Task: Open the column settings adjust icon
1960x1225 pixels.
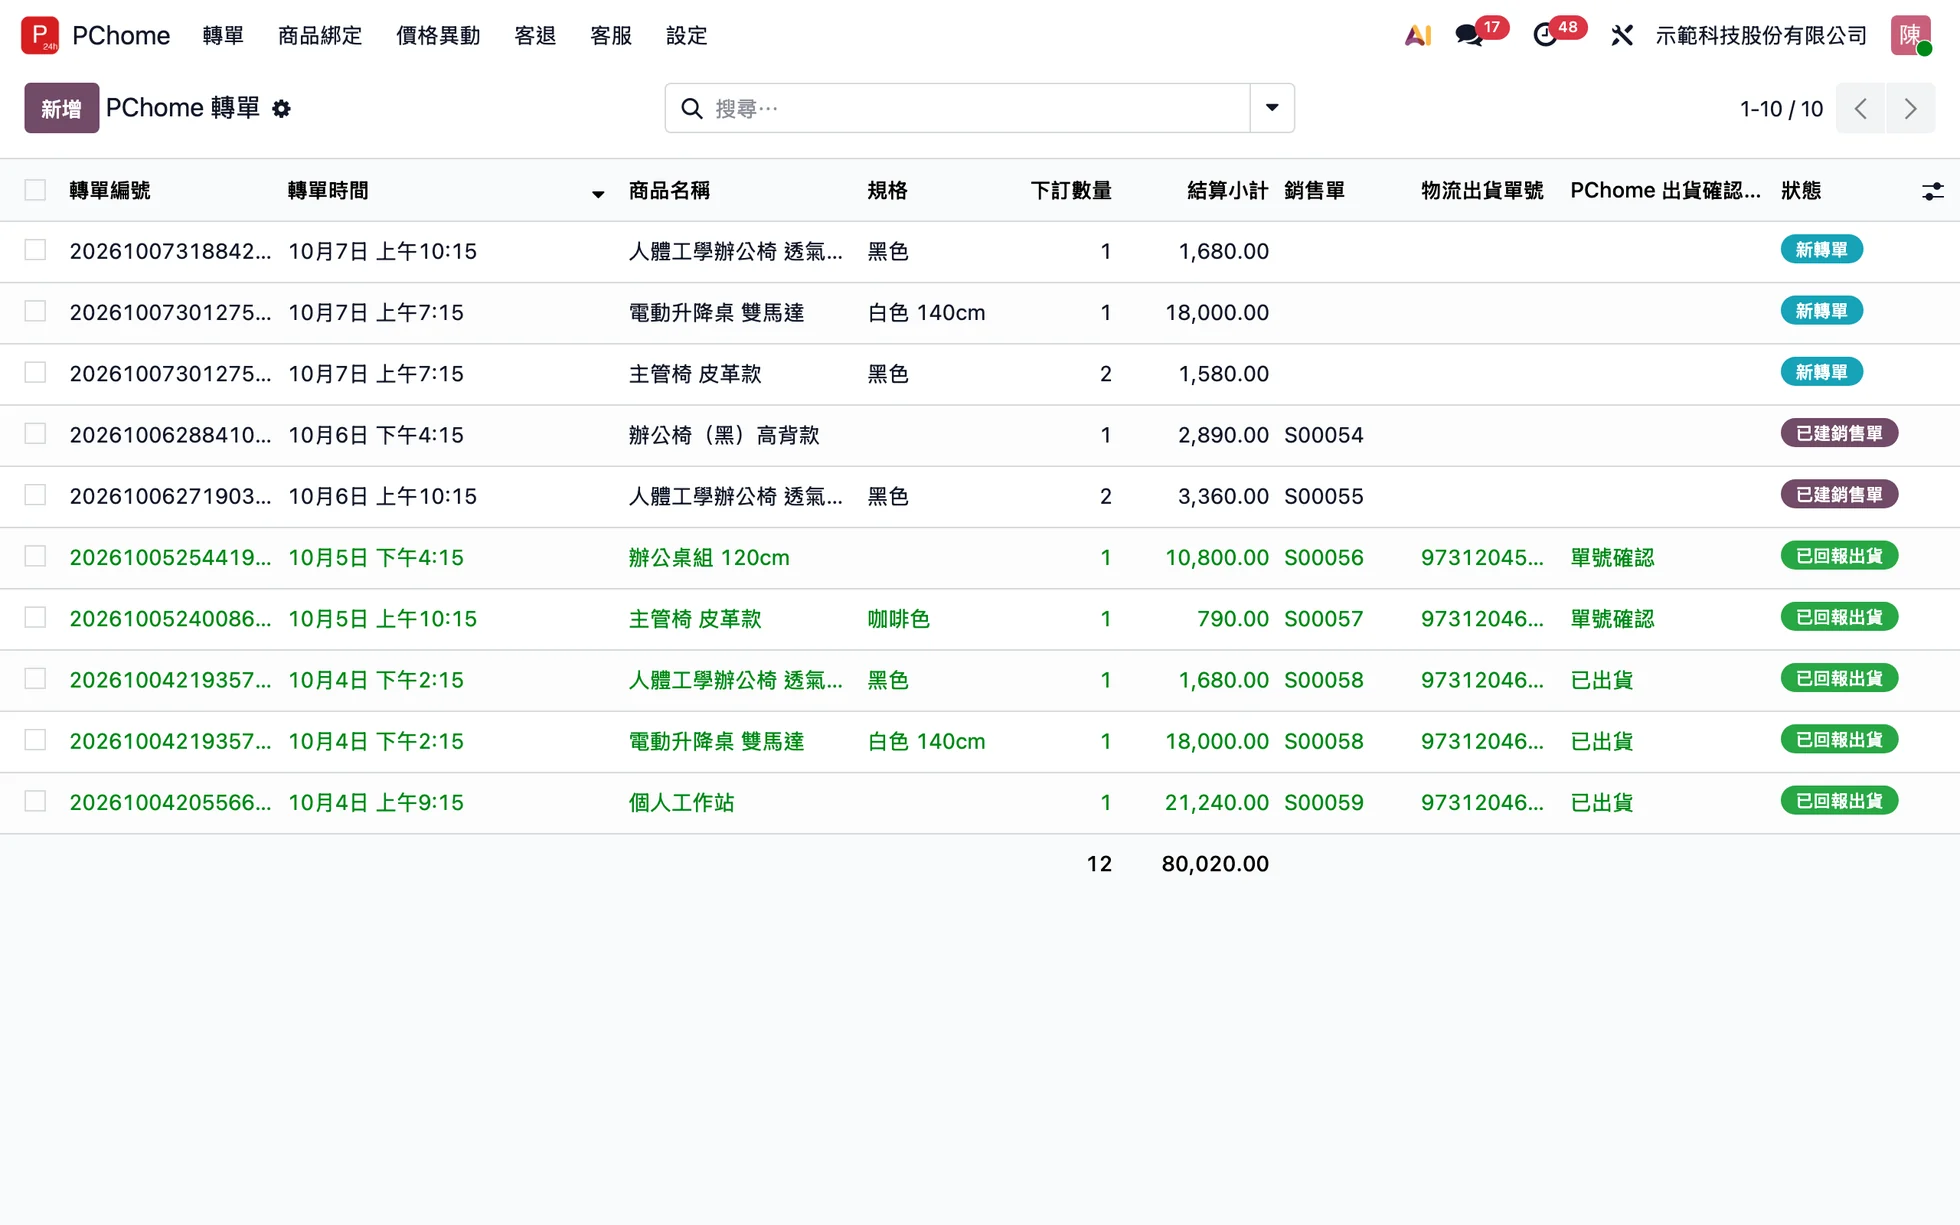Action: coord(1932,191)
